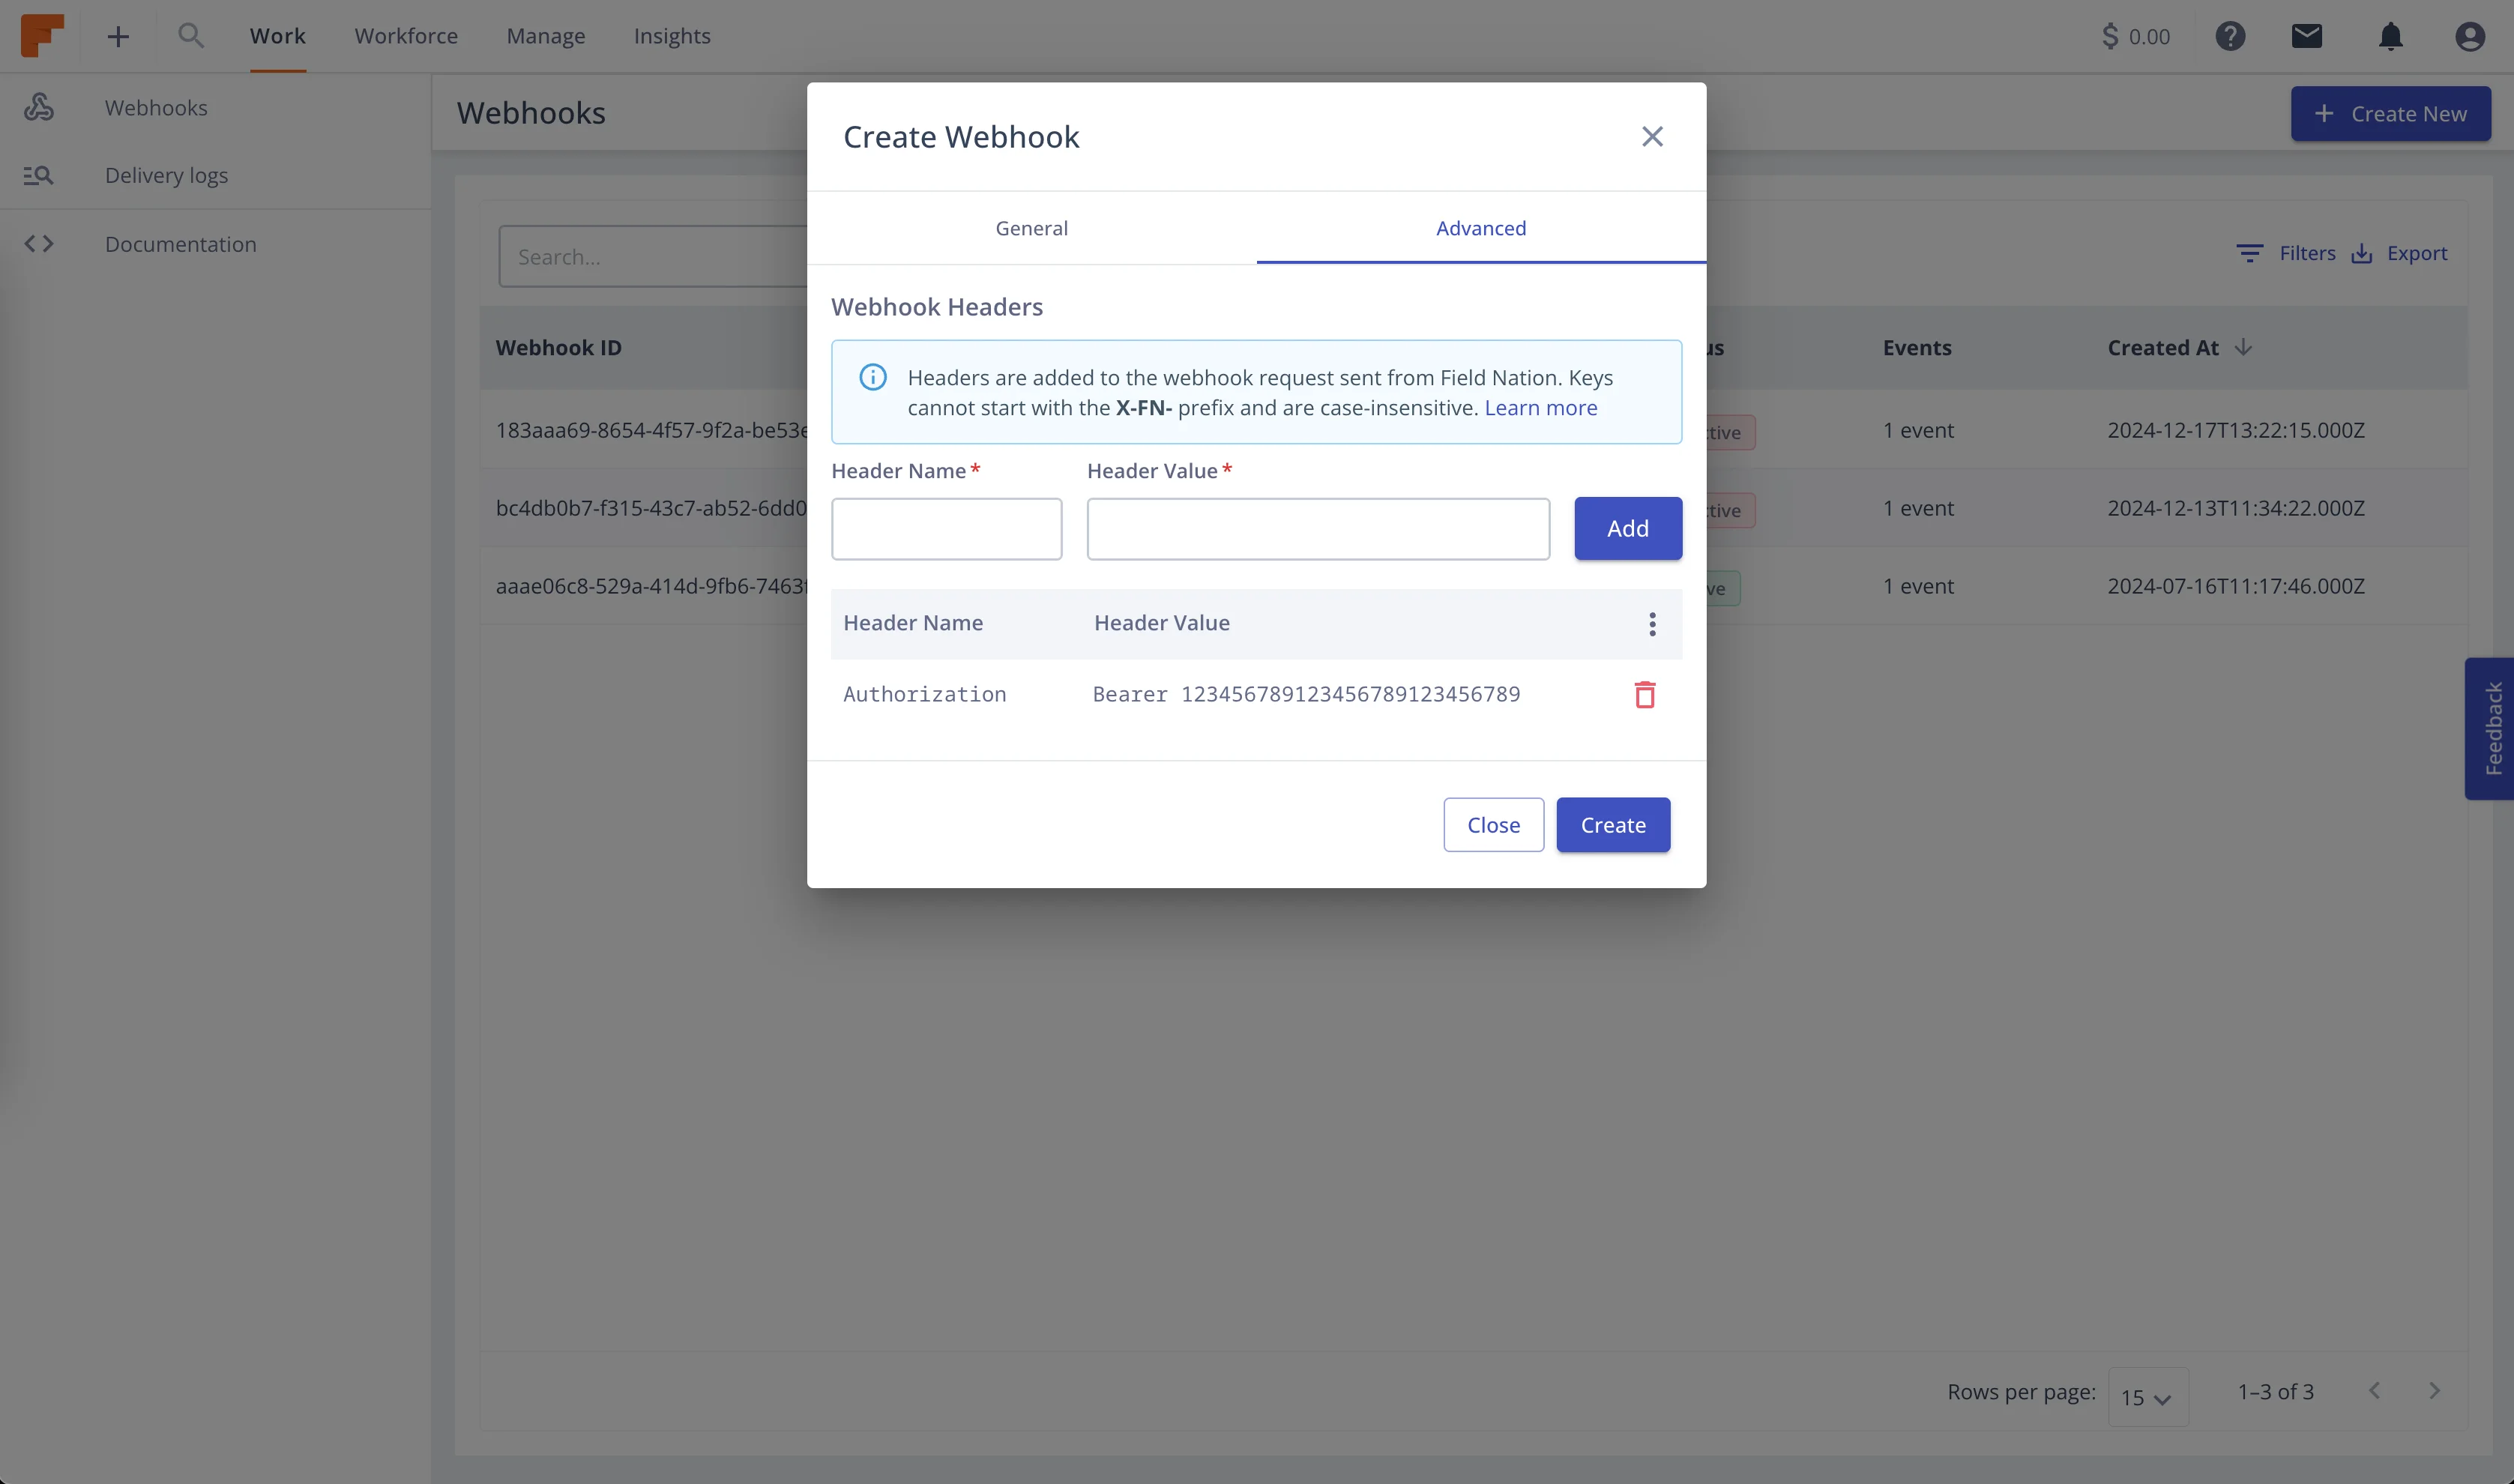
Task: Click the Create button in the dialog
Action: point(1612,824)
